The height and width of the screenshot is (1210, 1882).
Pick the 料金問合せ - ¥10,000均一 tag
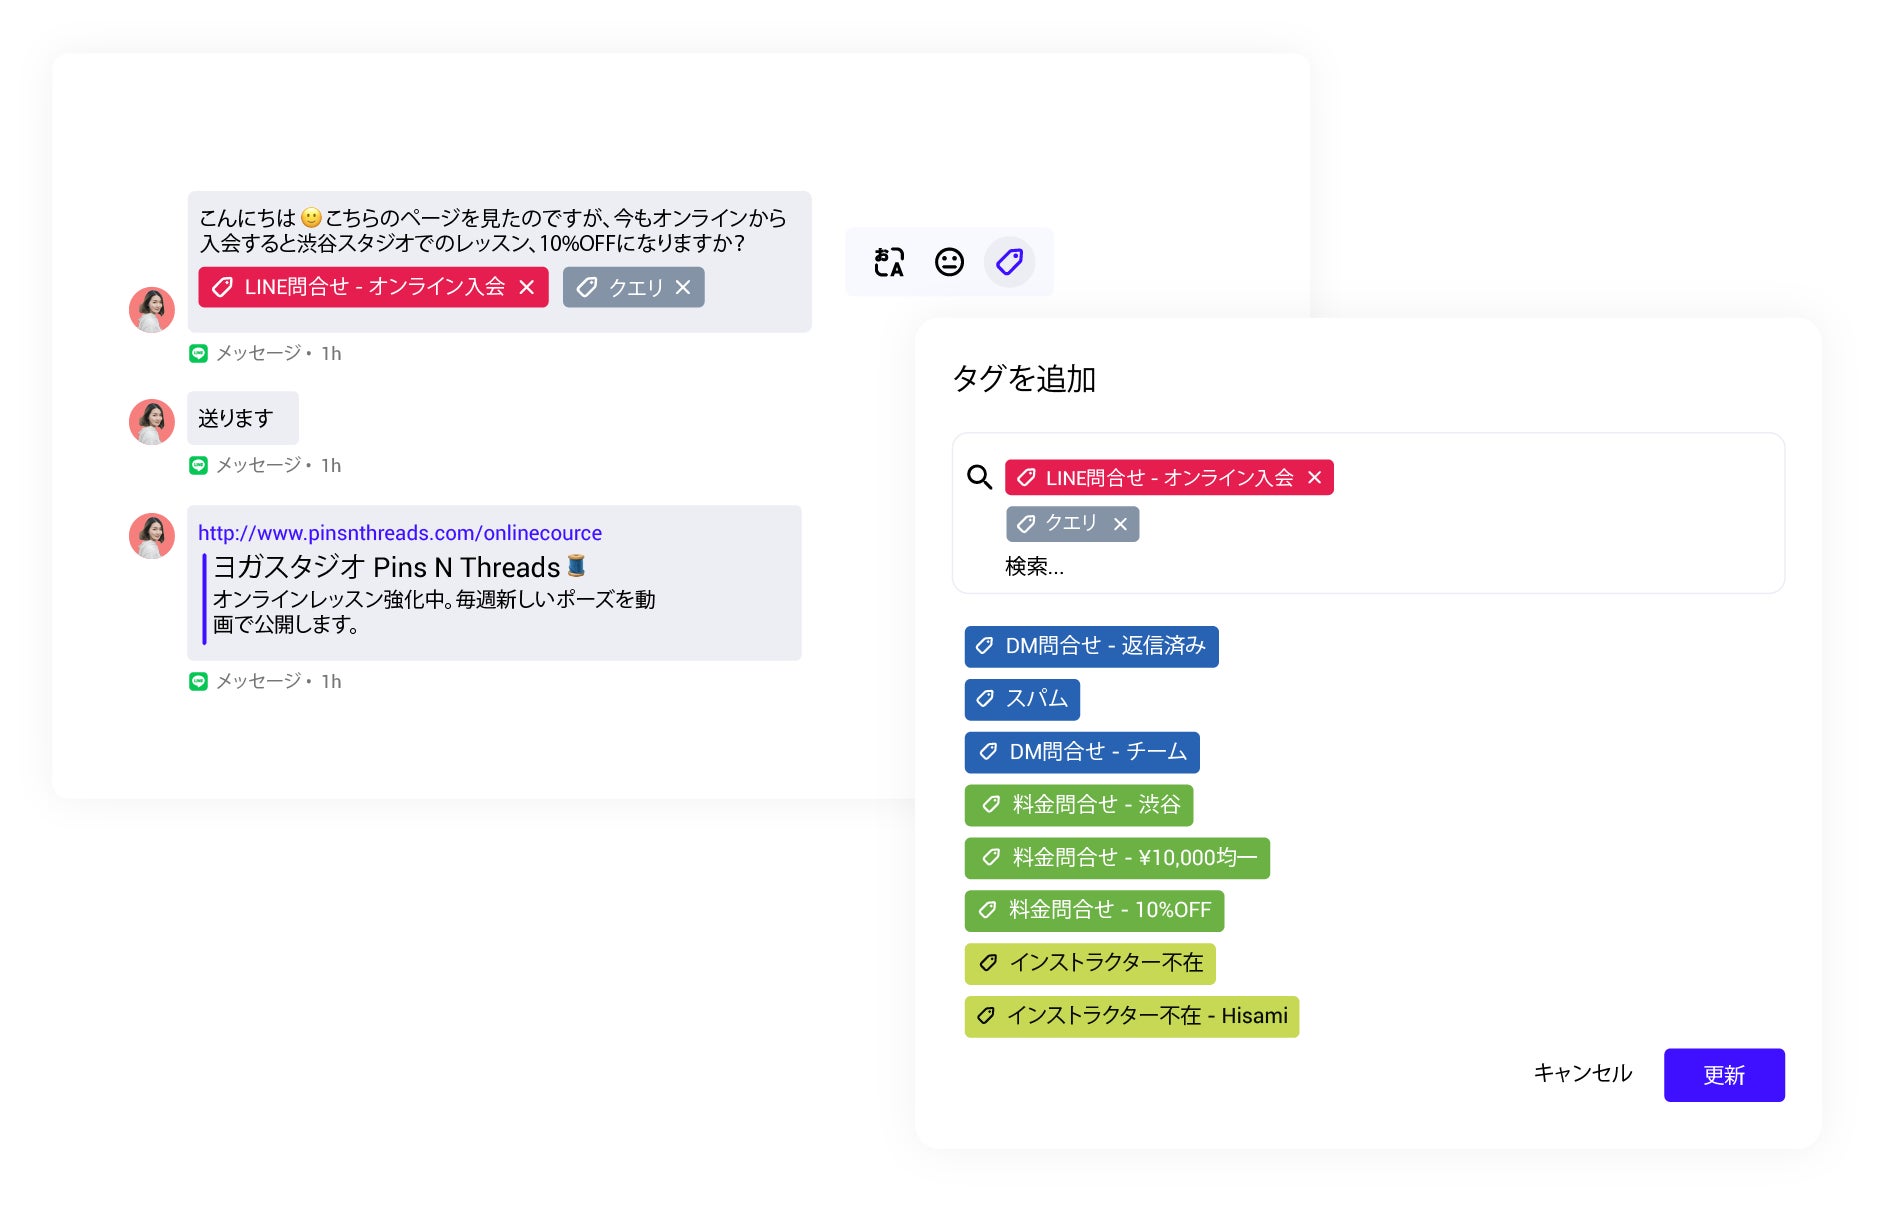coord(1117,858)
